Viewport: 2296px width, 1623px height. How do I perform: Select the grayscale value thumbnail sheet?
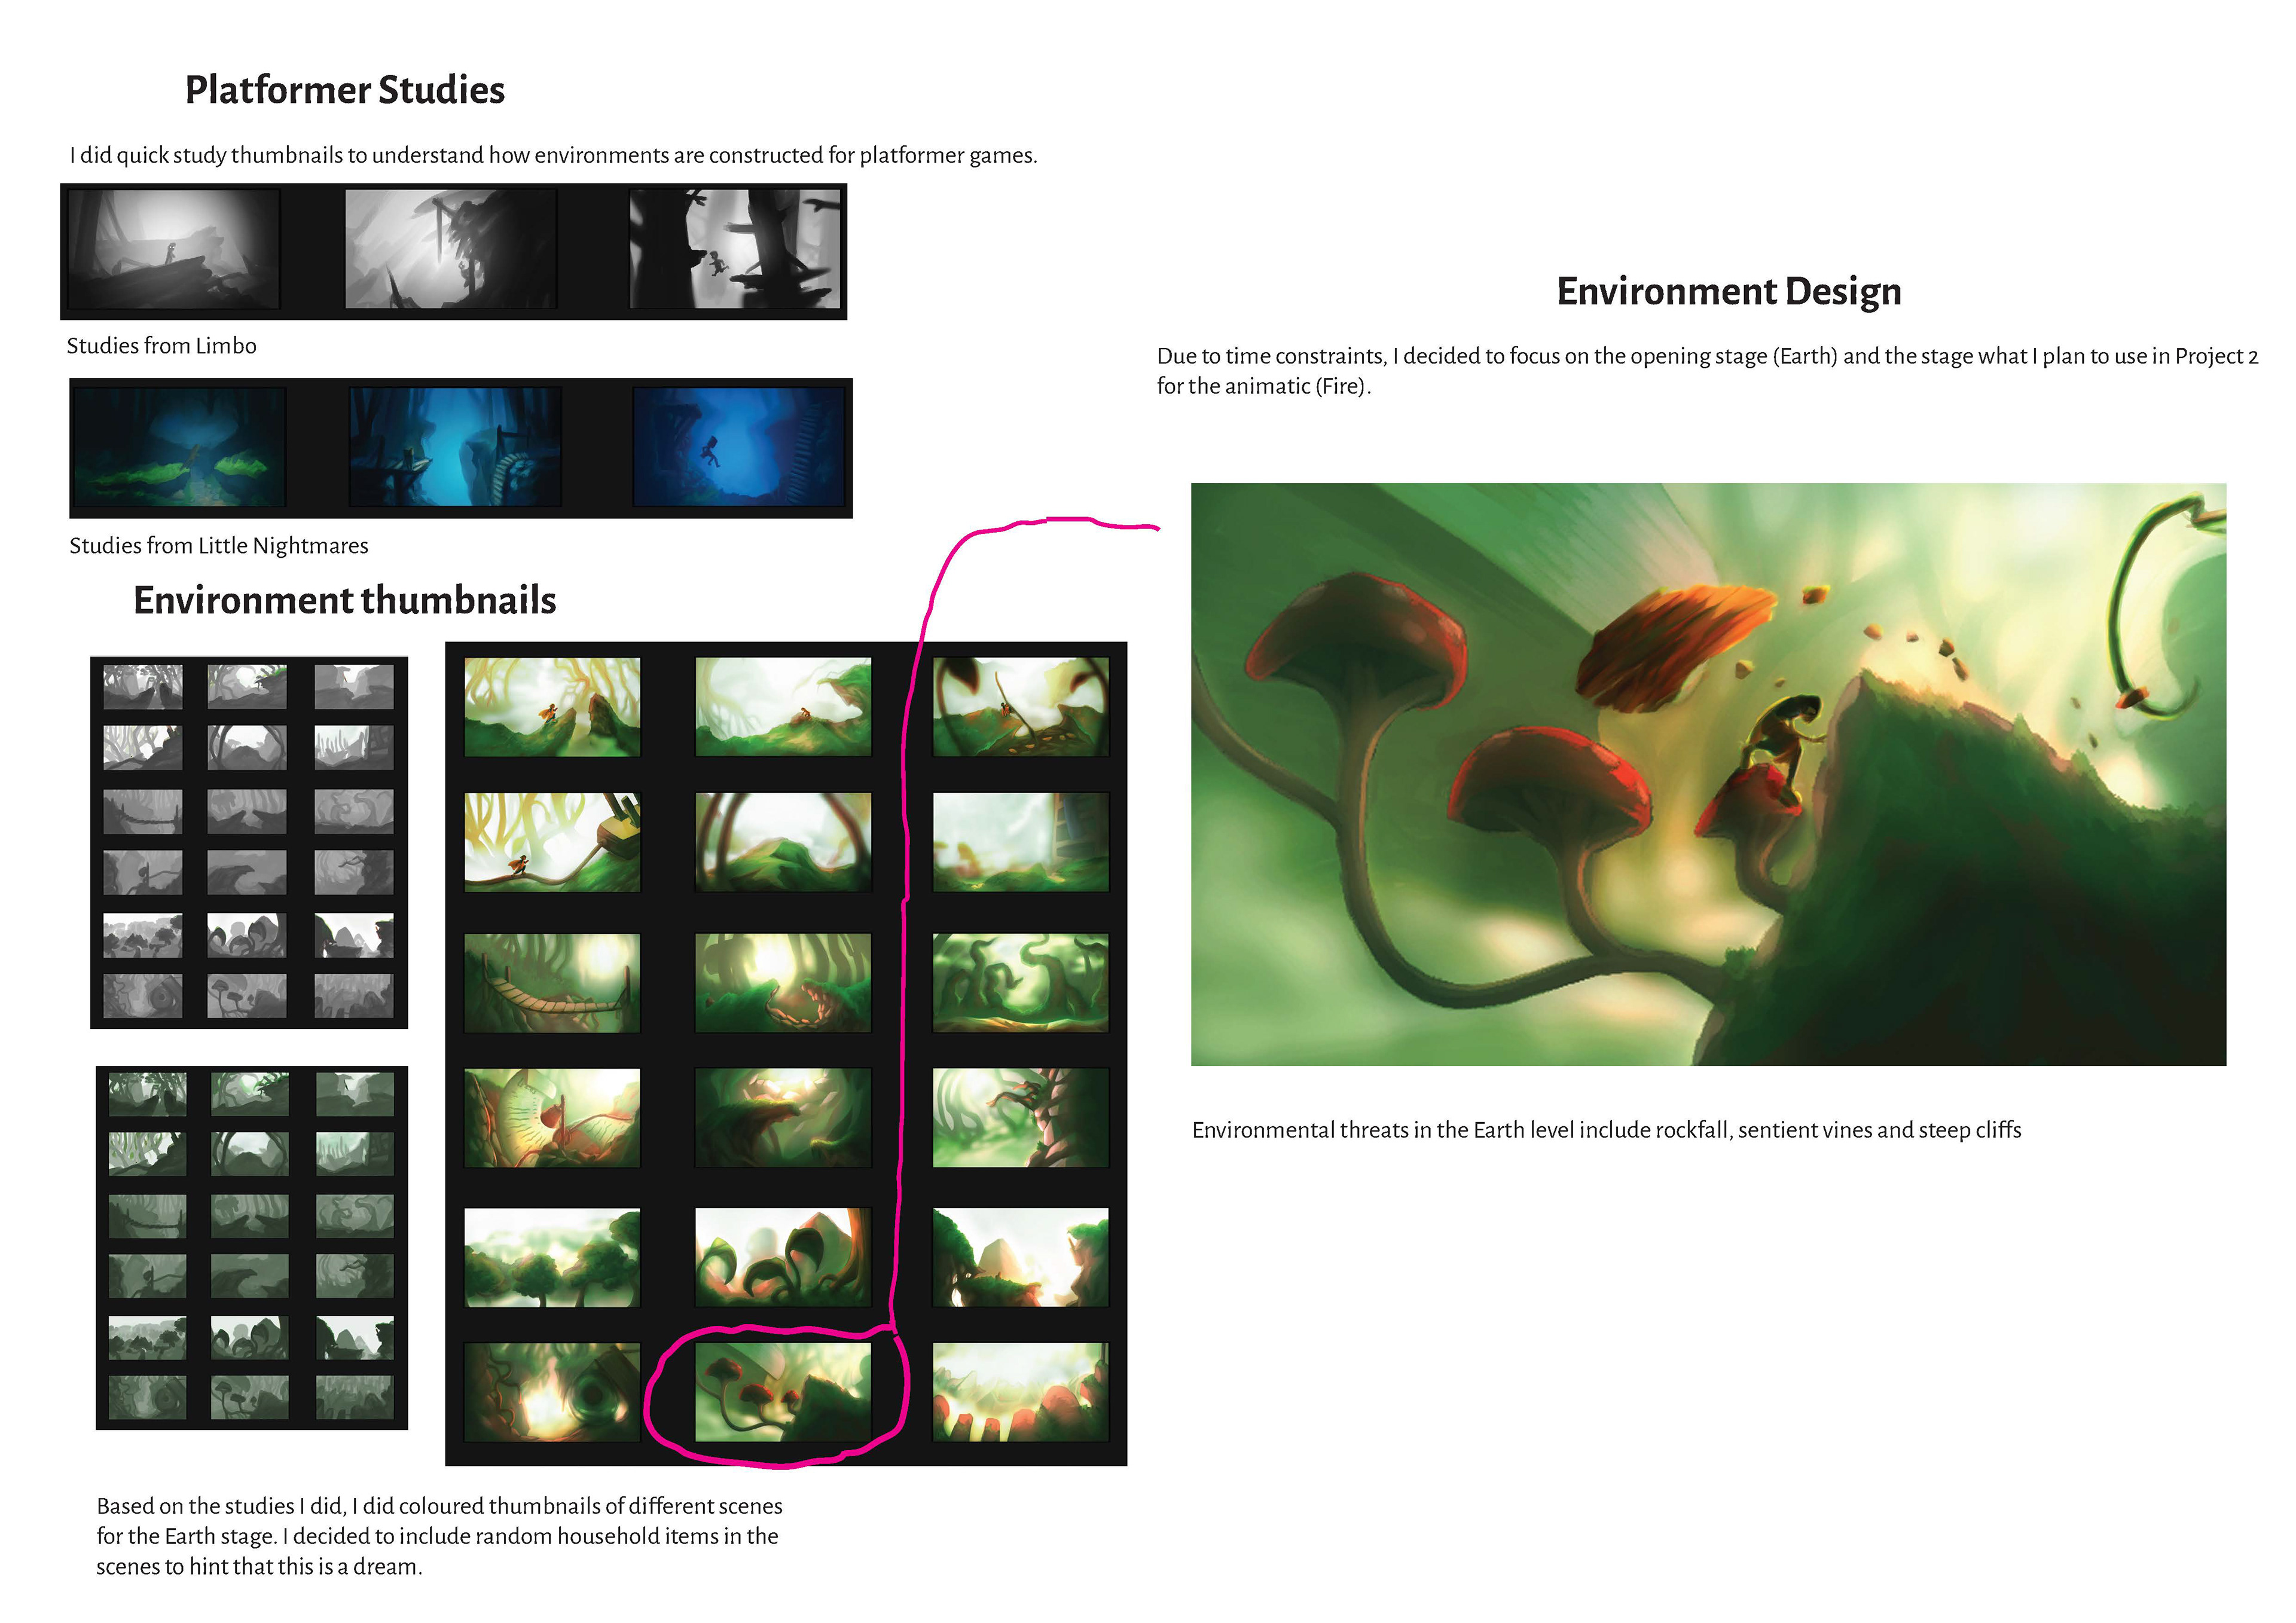[x=249, y=842]
